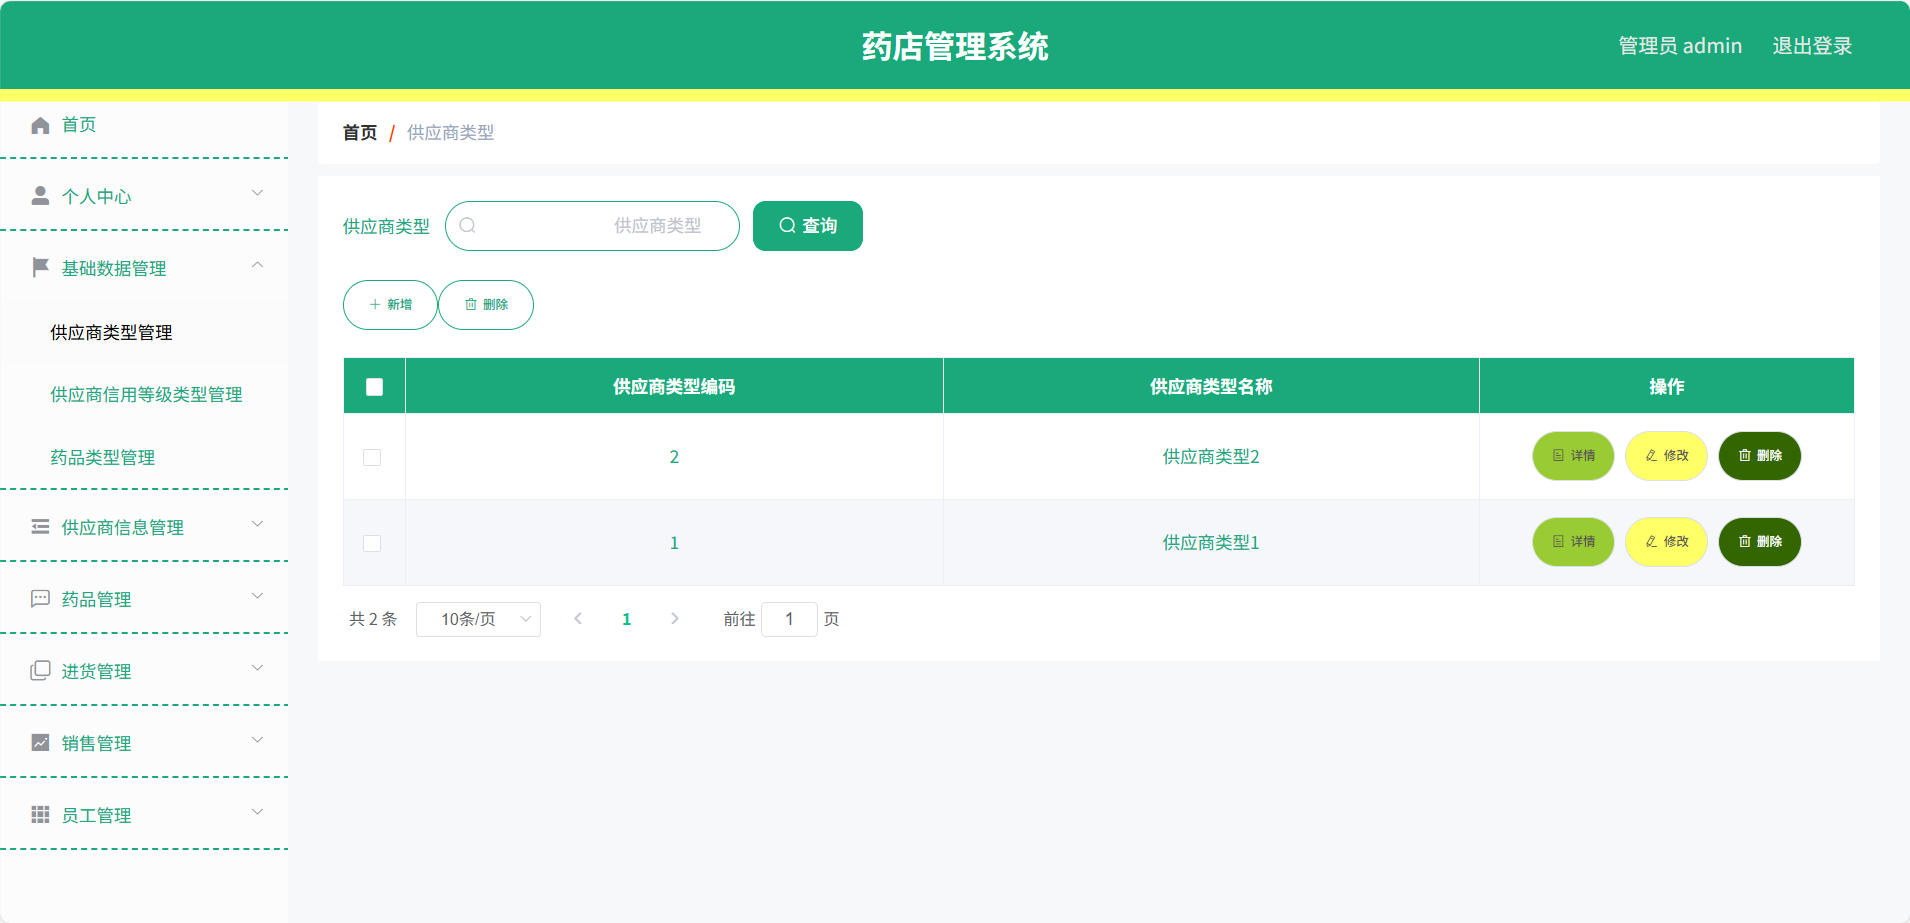Image resolution: width=1910 pixels, height=923 pixels.
Task: Check the checkbox for row with code 2
Action: (372, 457)
